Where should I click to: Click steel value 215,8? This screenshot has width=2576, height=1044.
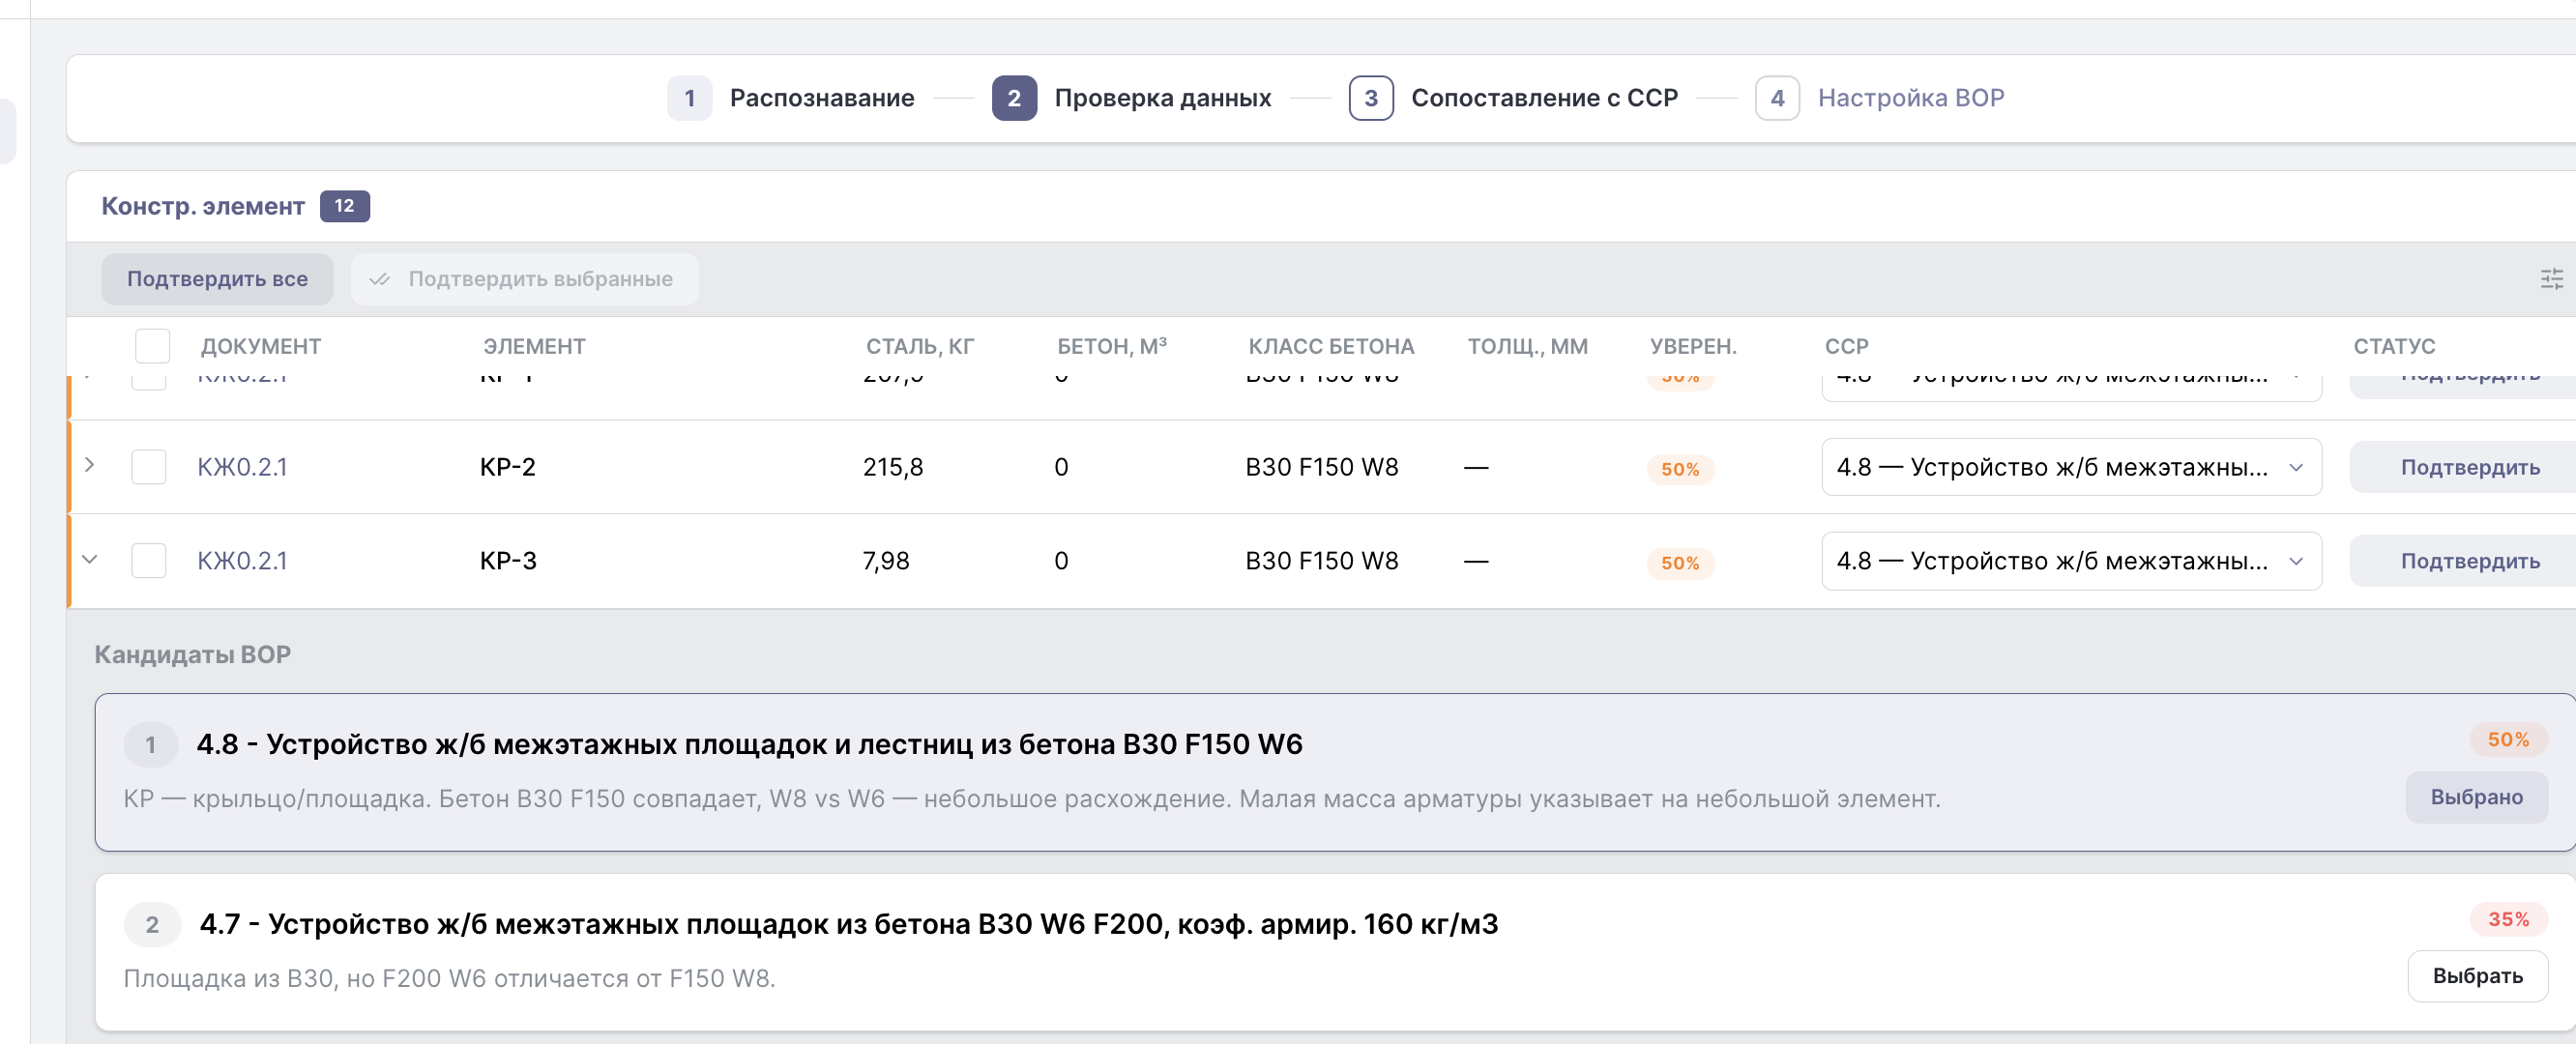(893, 467)
